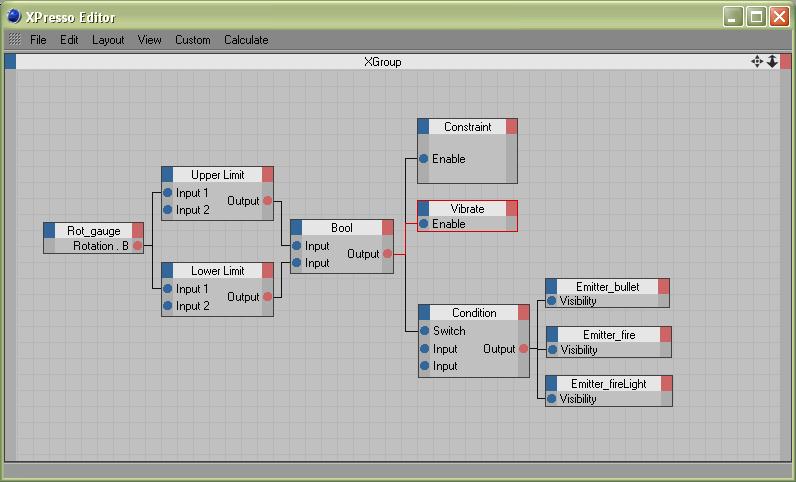The image size is (796, 482).
Task: Click the Constraint node's Enable port
Action: pyautogui.click(x=423, y=158)
